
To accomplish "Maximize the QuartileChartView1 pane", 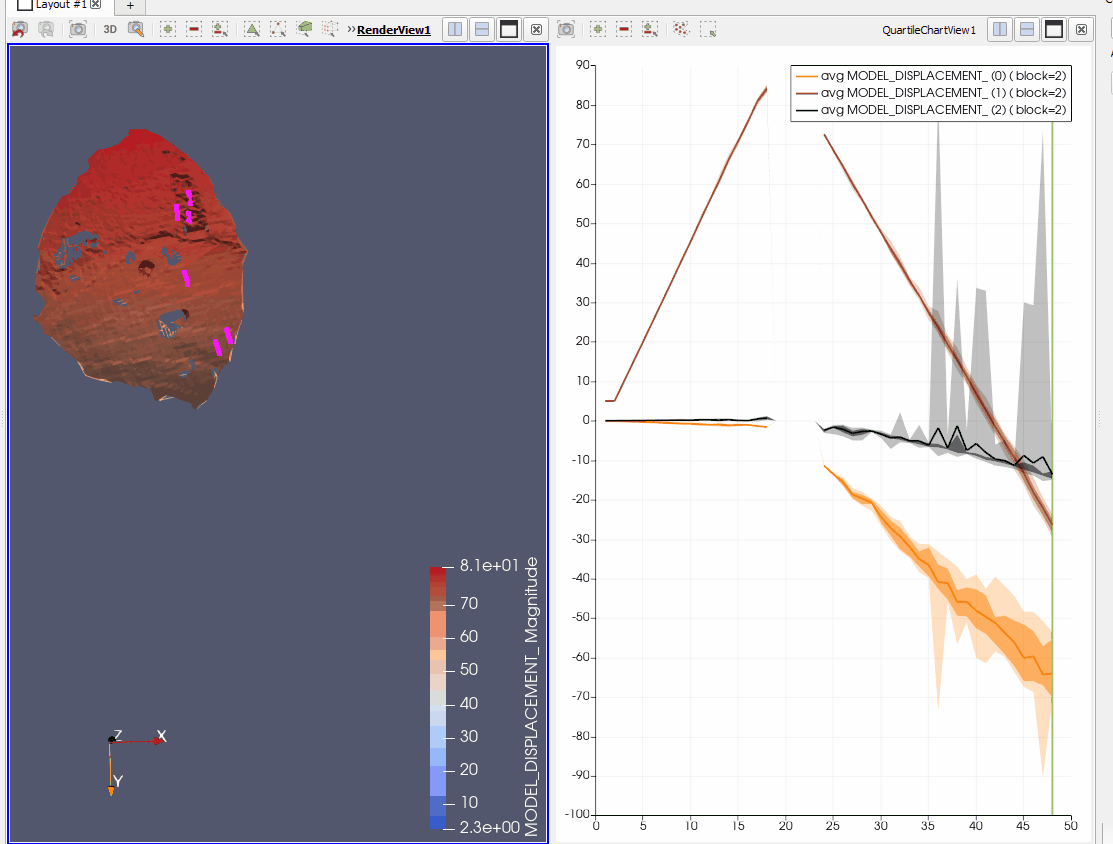I will (1054, 30).
